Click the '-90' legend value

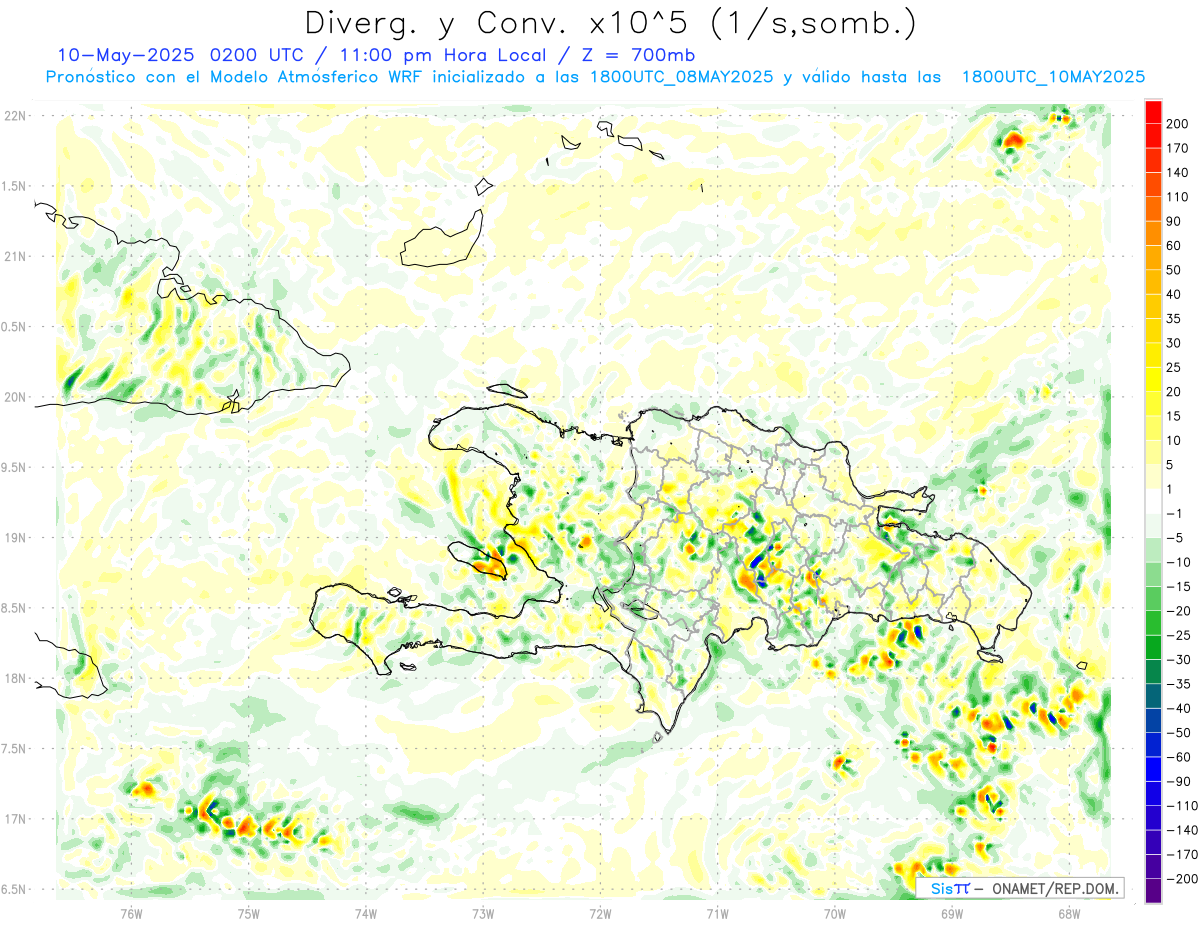1178,782
